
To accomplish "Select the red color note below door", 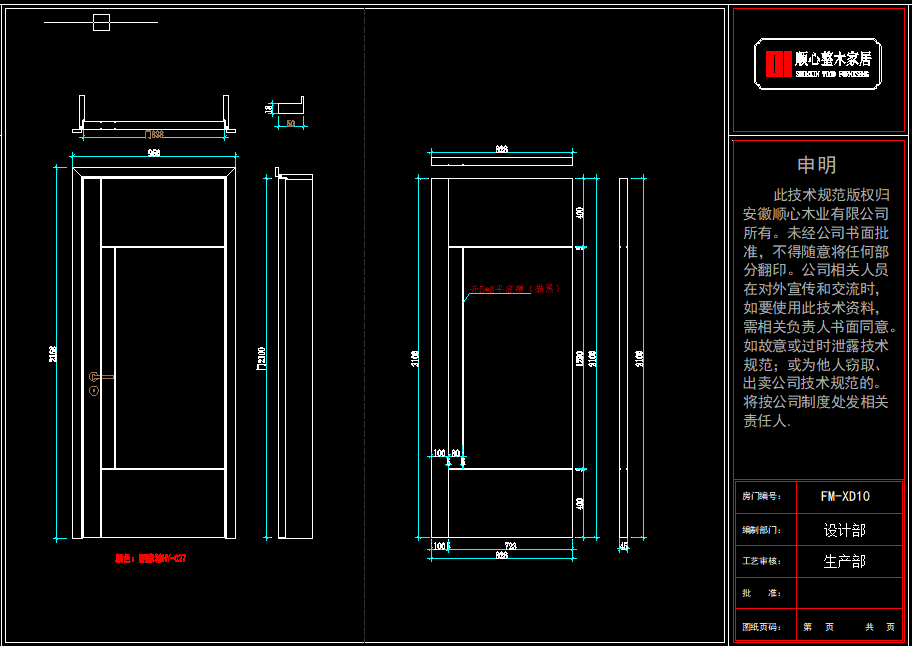I will pyautogui.click(x=151, y=559).
